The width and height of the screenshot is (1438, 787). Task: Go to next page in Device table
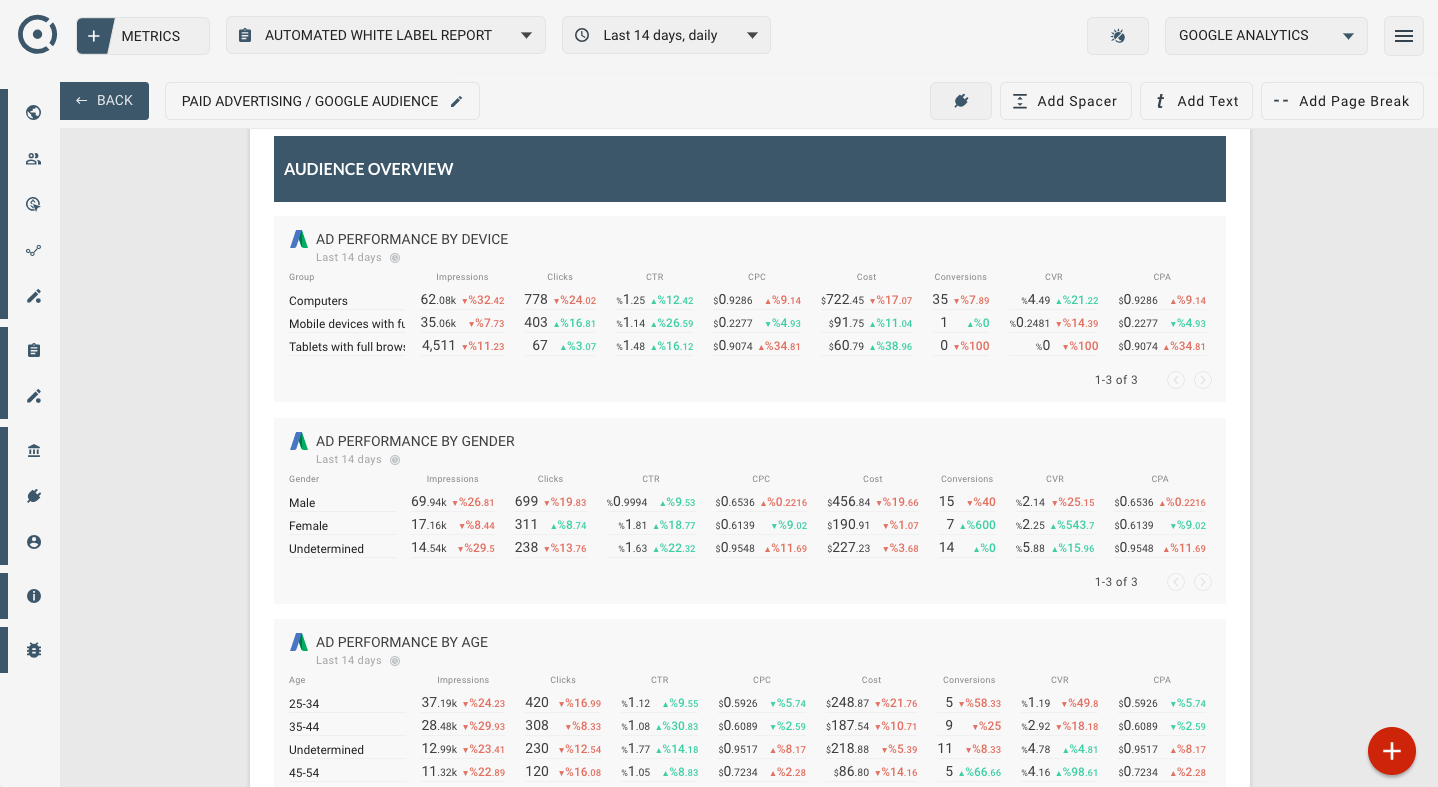click(1203, 380)
